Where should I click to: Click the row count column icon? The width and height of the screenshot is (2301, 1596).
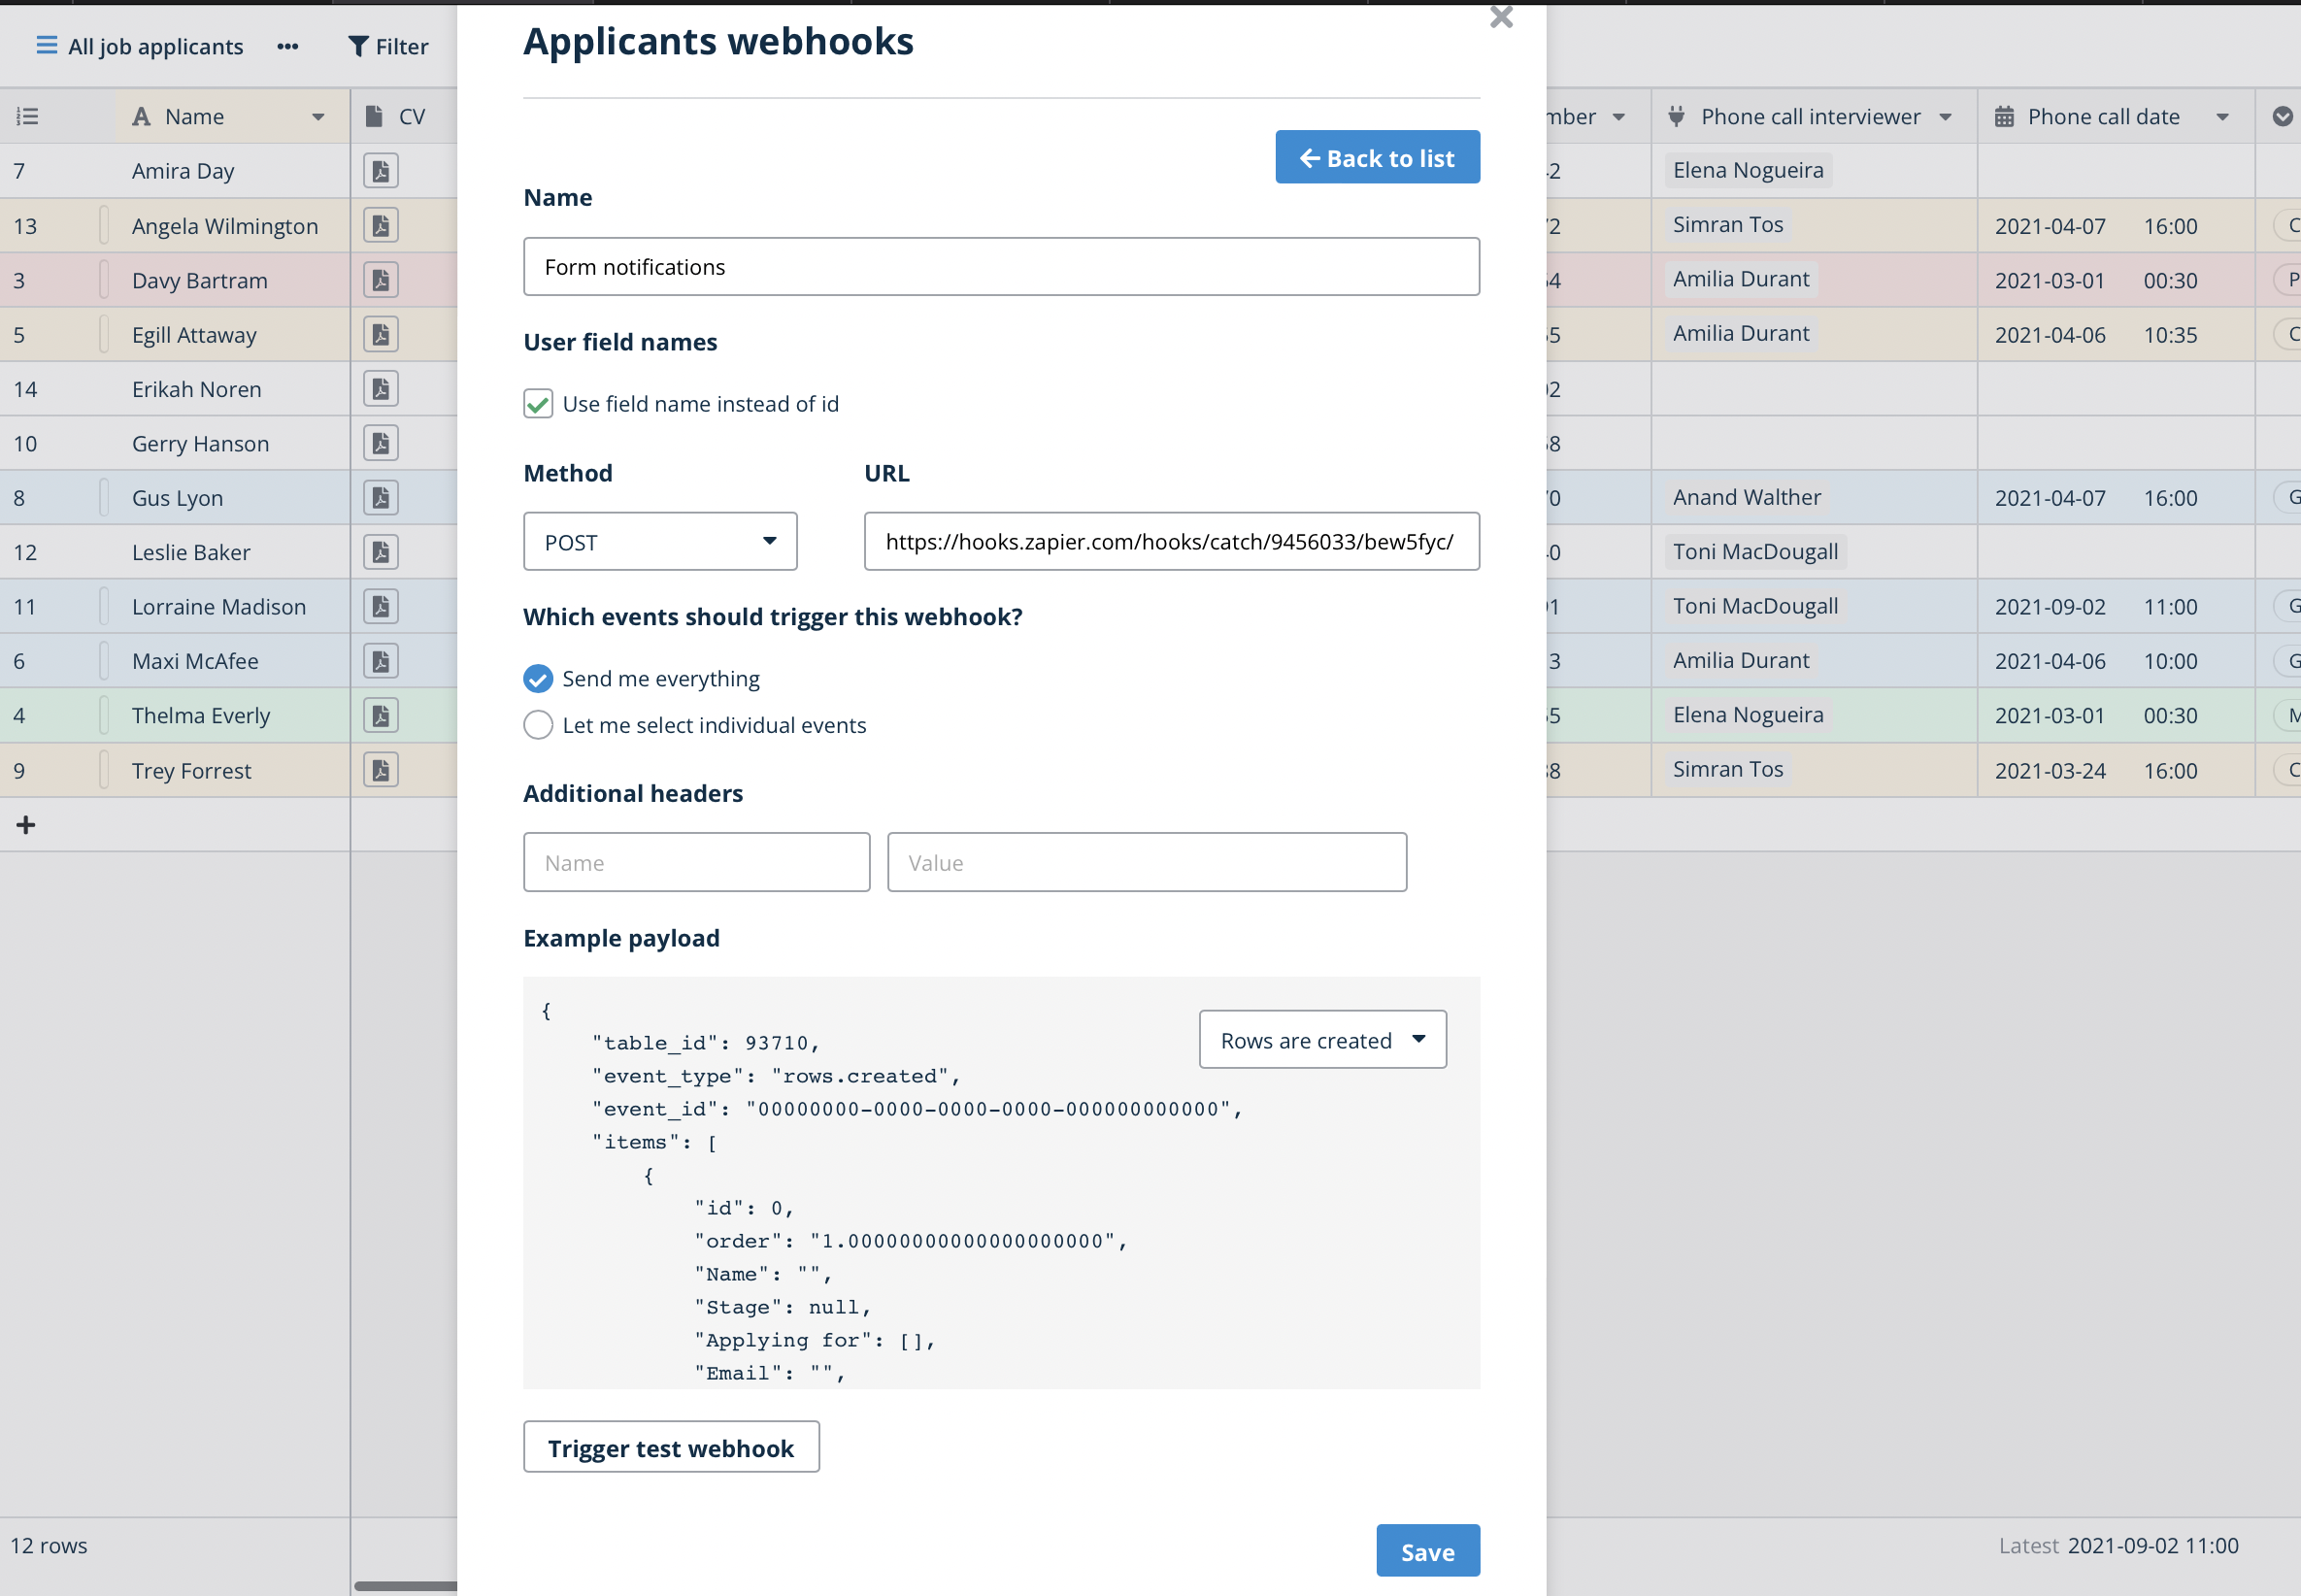[28, 117]
